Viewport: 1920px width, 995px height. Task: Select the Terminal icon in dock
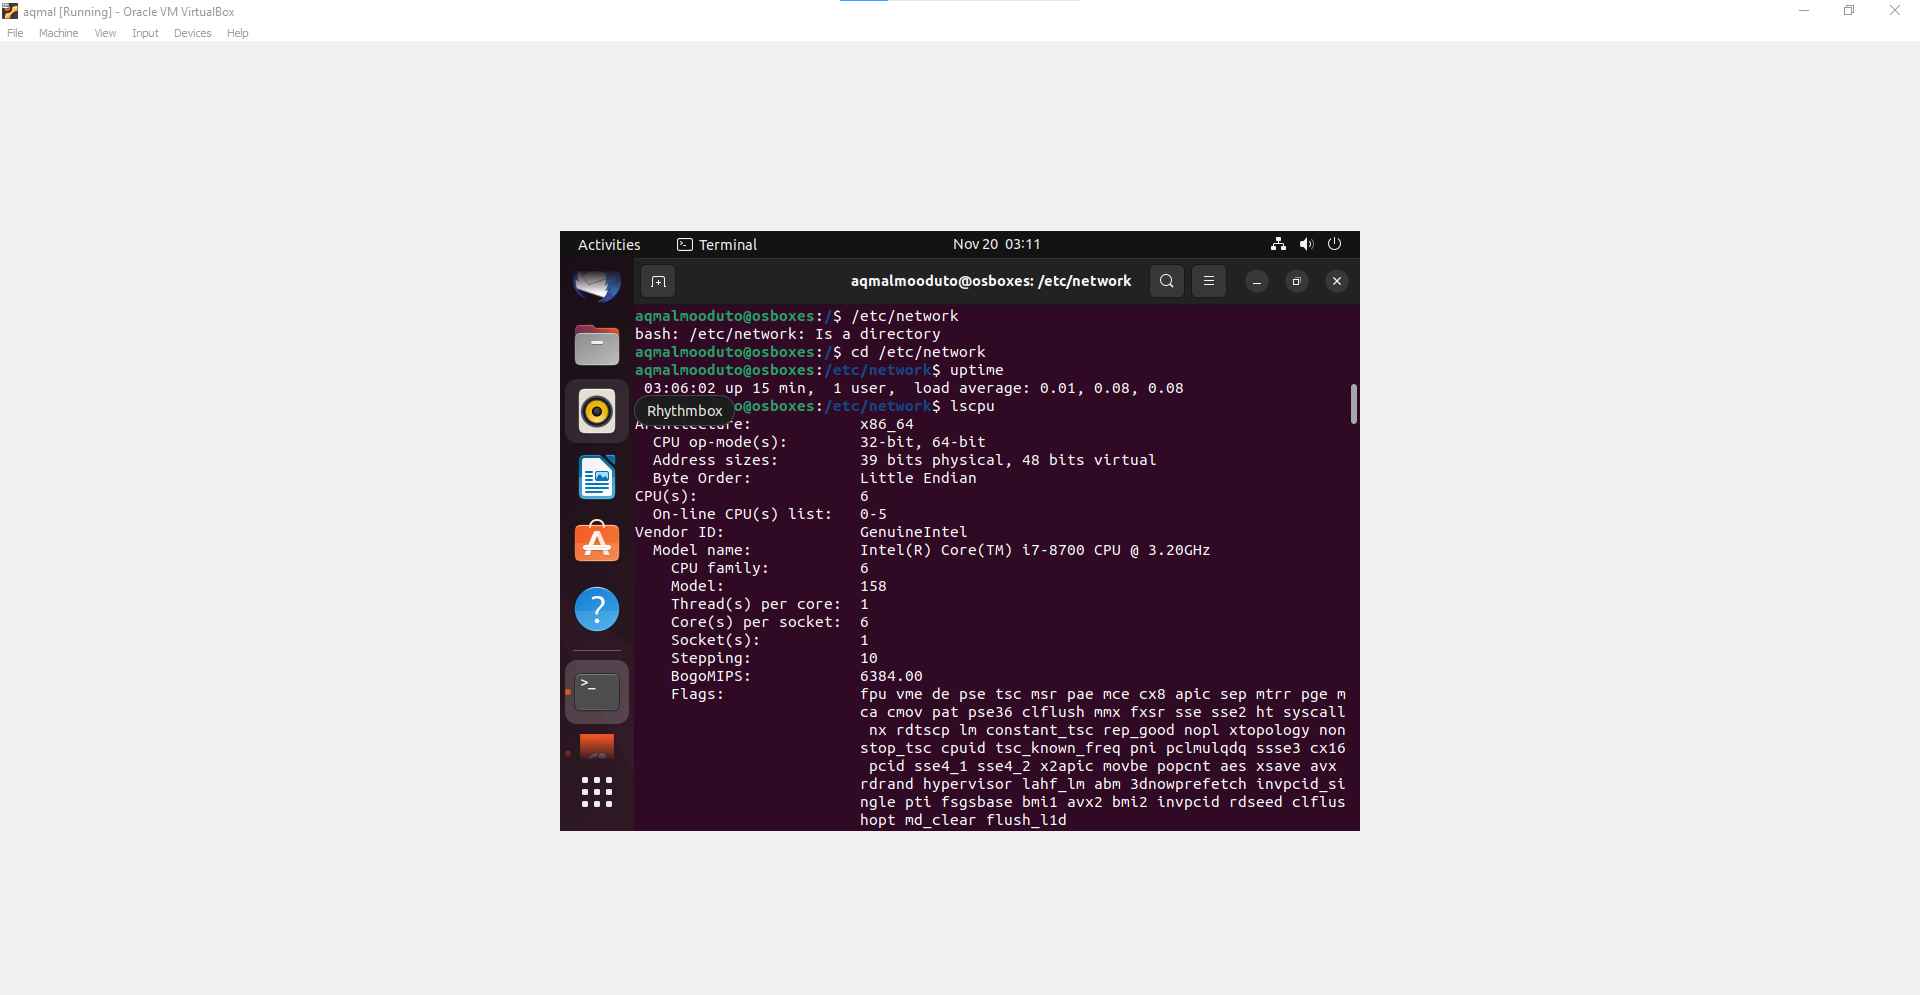pyautogui.click(x=597, y=691)
